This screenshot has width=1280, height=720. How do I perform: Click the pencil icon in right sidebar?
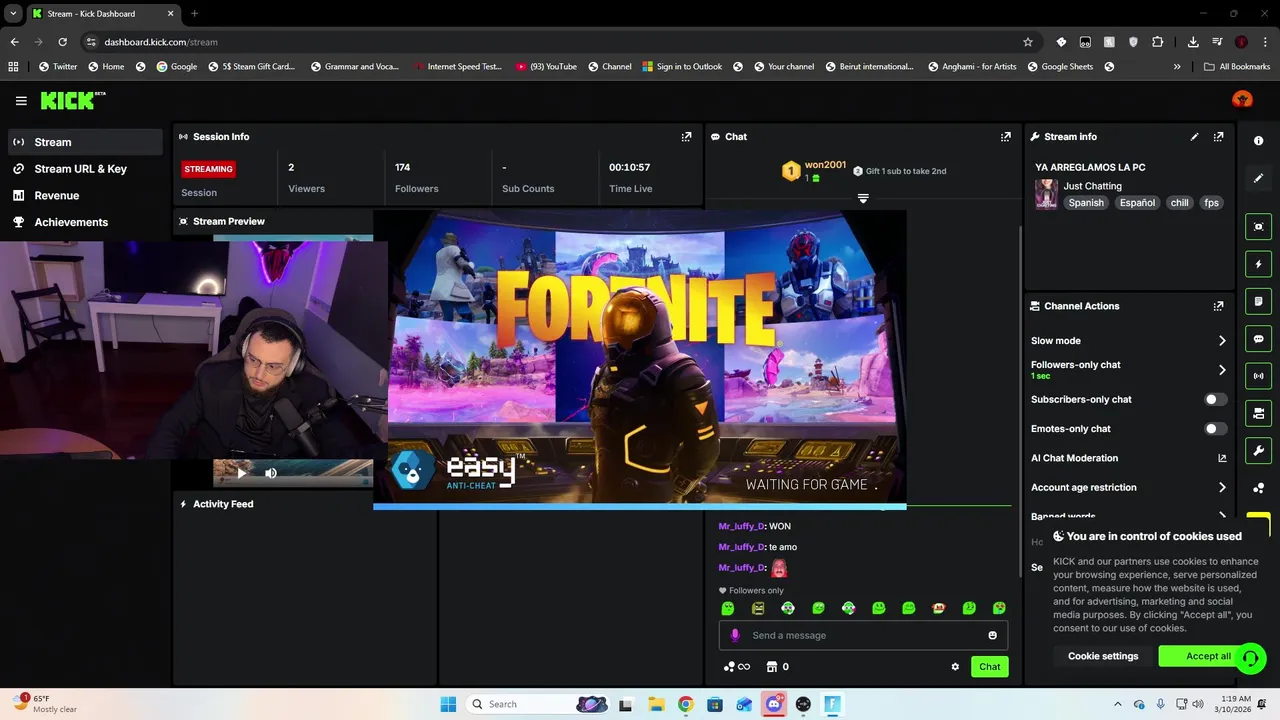point(1259,178)
